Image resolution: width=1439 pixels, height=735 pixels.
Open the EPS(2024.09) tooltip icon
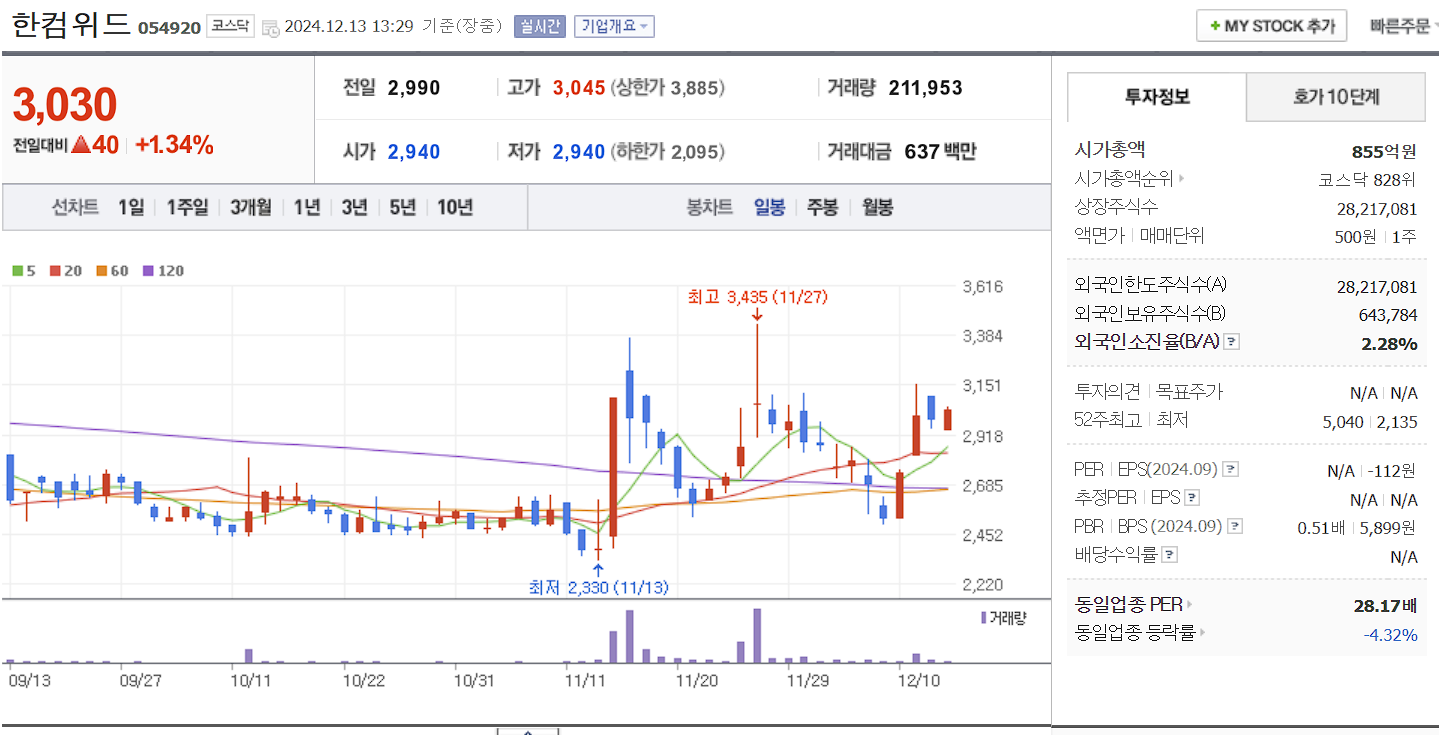click(x=1229, y=471)
